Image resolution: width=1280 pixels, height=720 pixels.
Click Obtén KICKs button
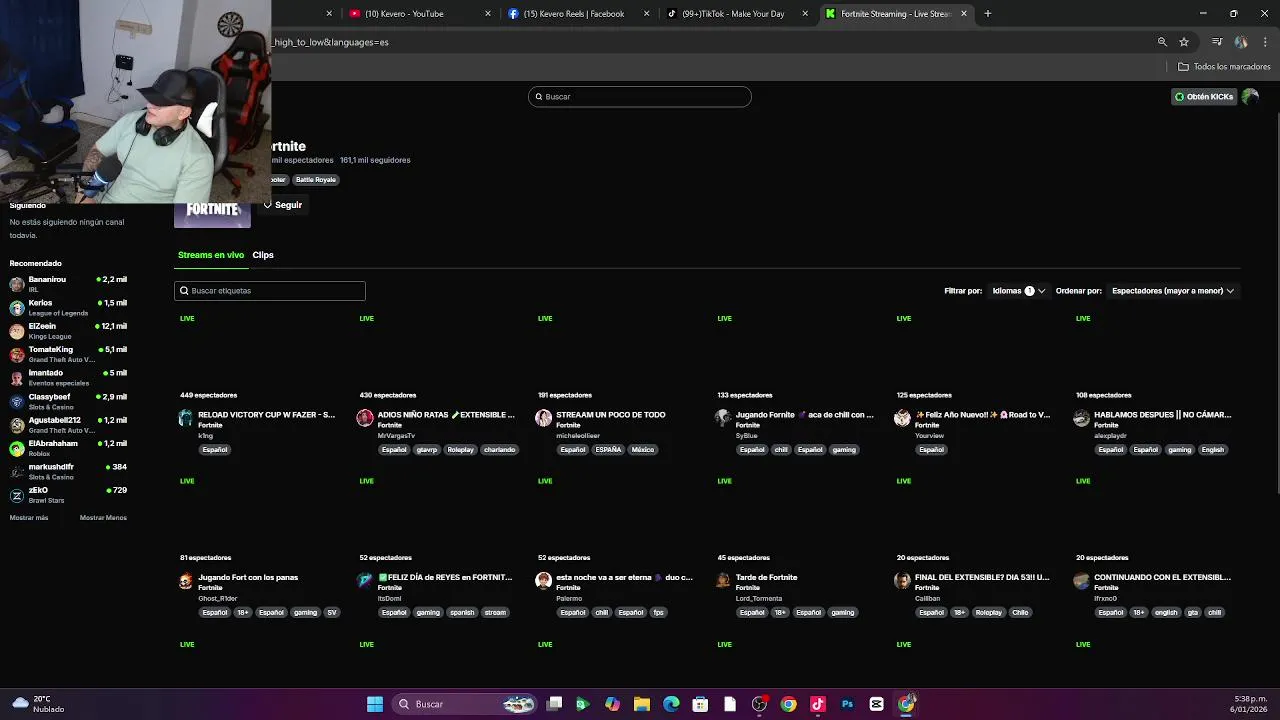1204,97
